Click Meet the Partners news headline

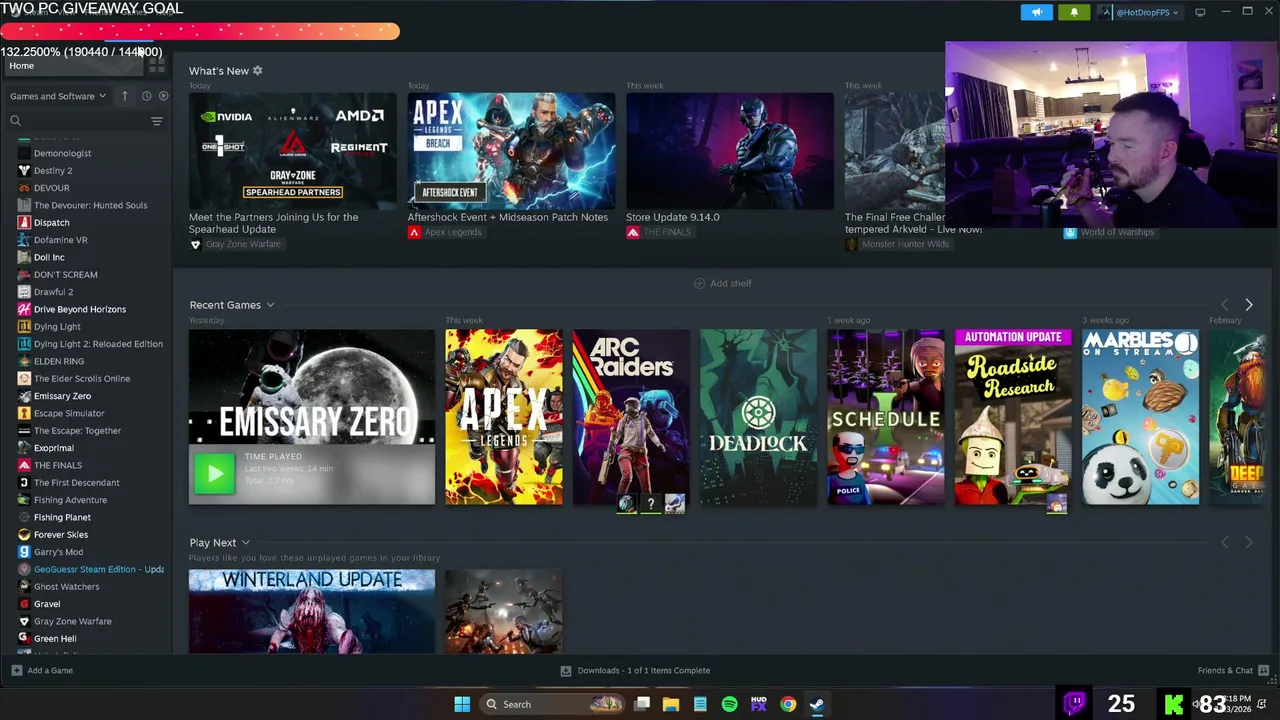coord(273,223)
